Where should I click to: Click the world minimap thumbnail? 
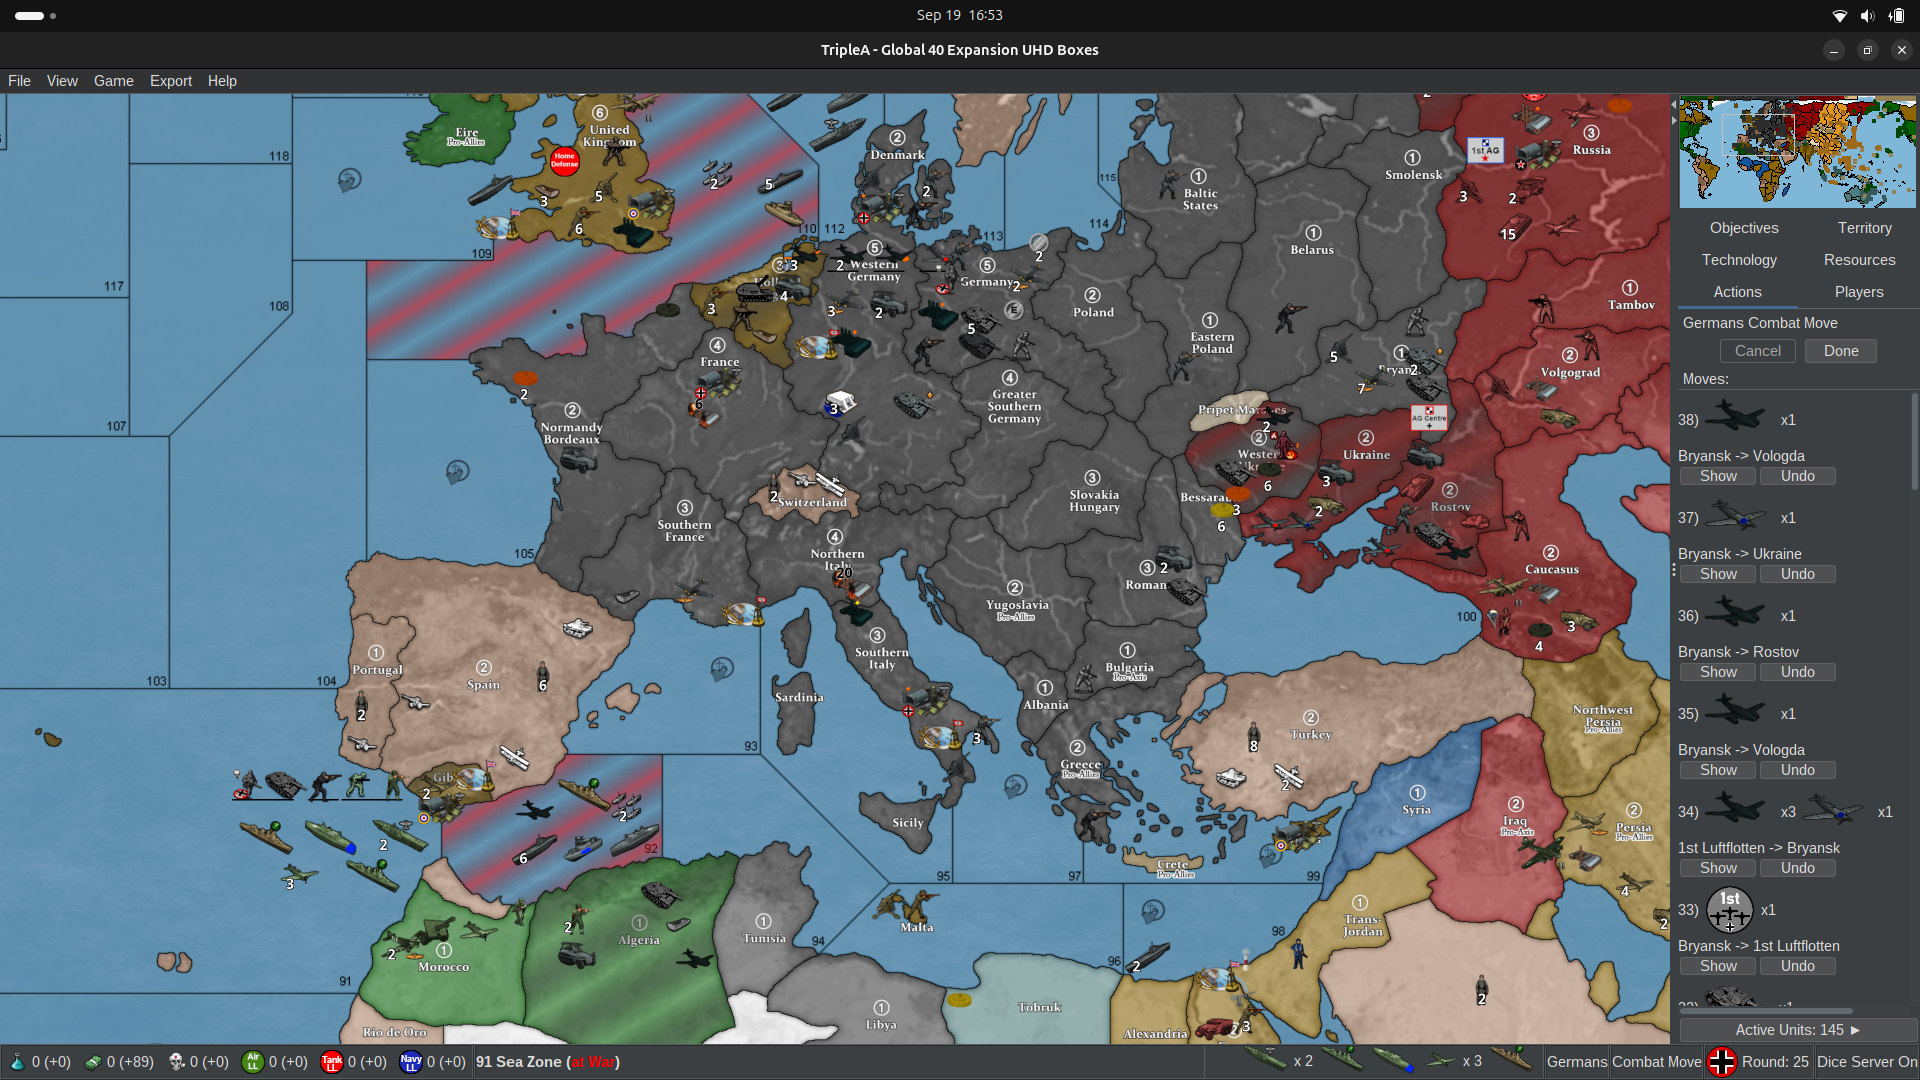click(1797, 152)
